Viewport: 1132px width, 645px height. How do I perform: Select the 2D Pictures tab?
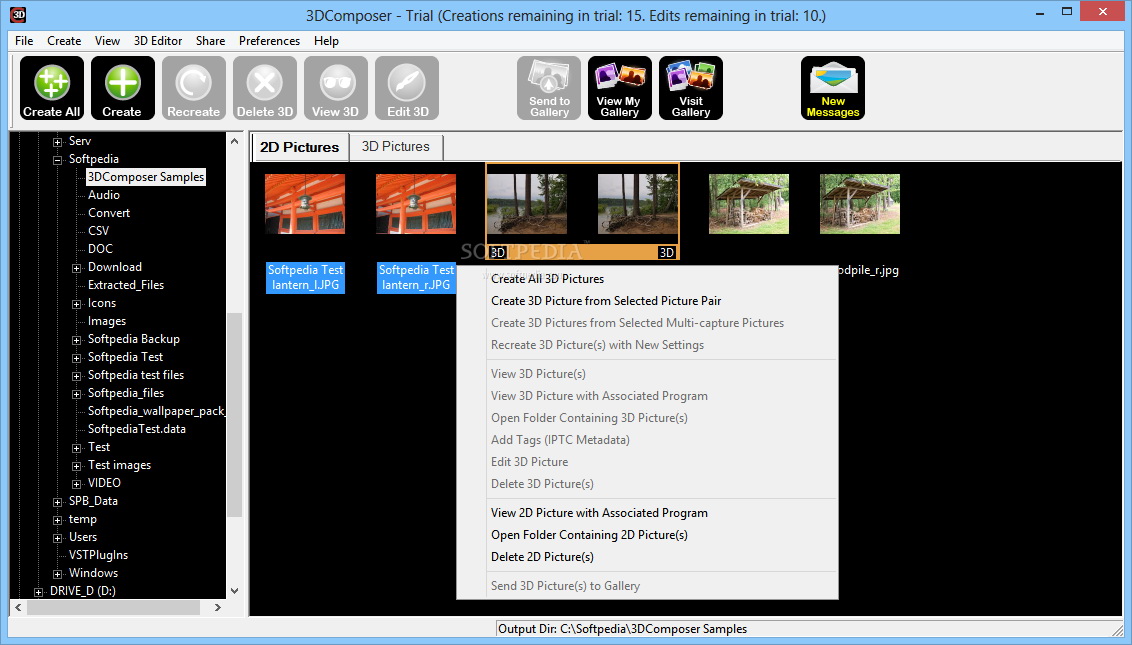click(x=300, y=147)
